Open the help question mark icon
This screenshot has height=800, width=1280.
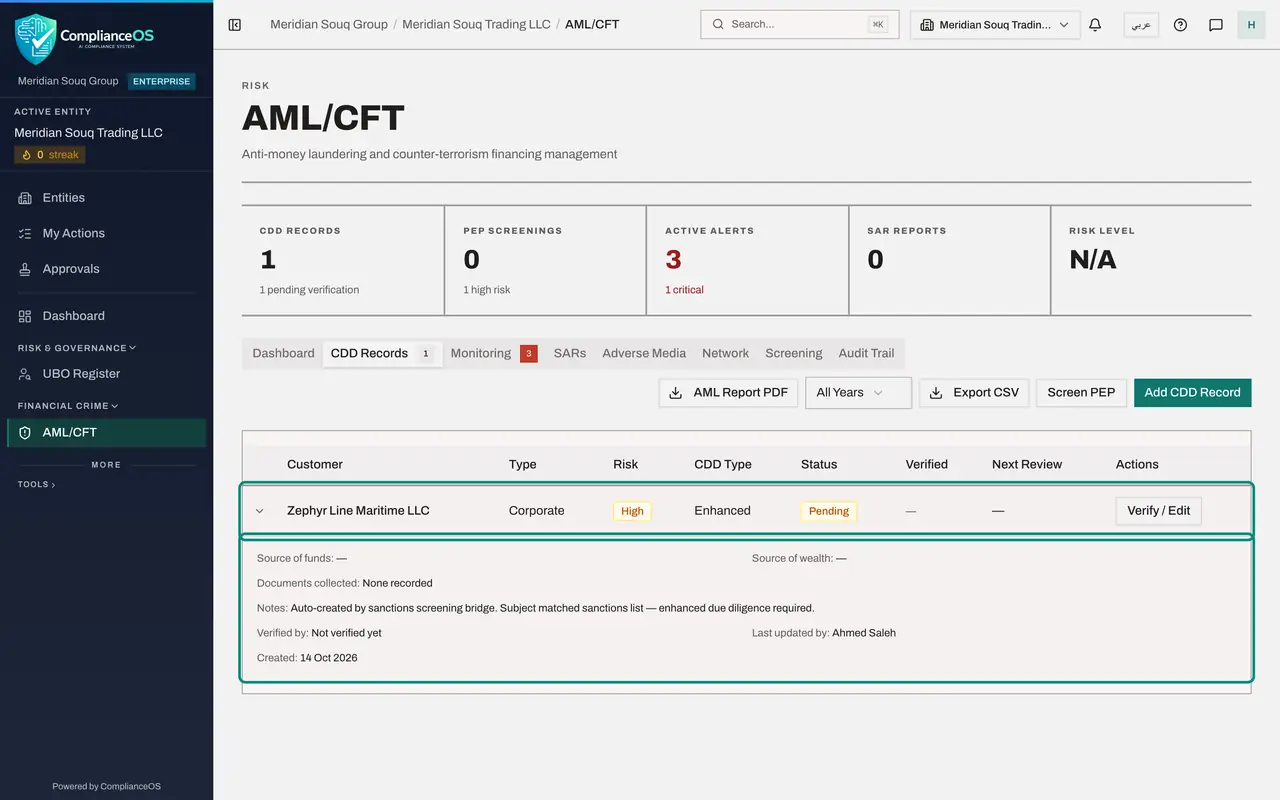(1180, 25)
